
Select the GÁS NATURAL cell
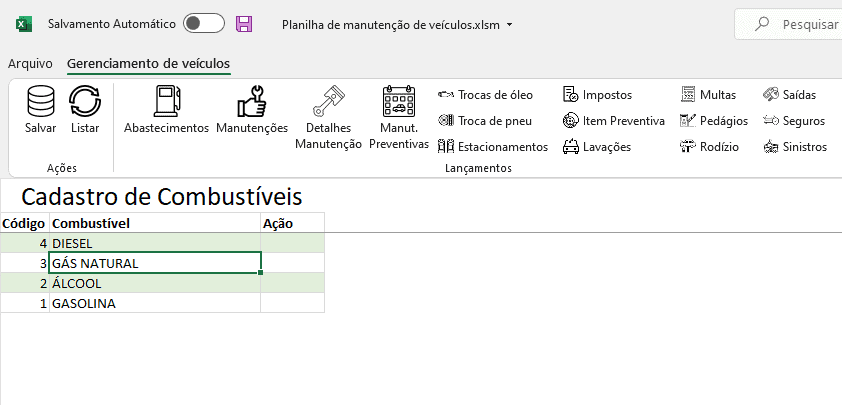click(155, 263)
